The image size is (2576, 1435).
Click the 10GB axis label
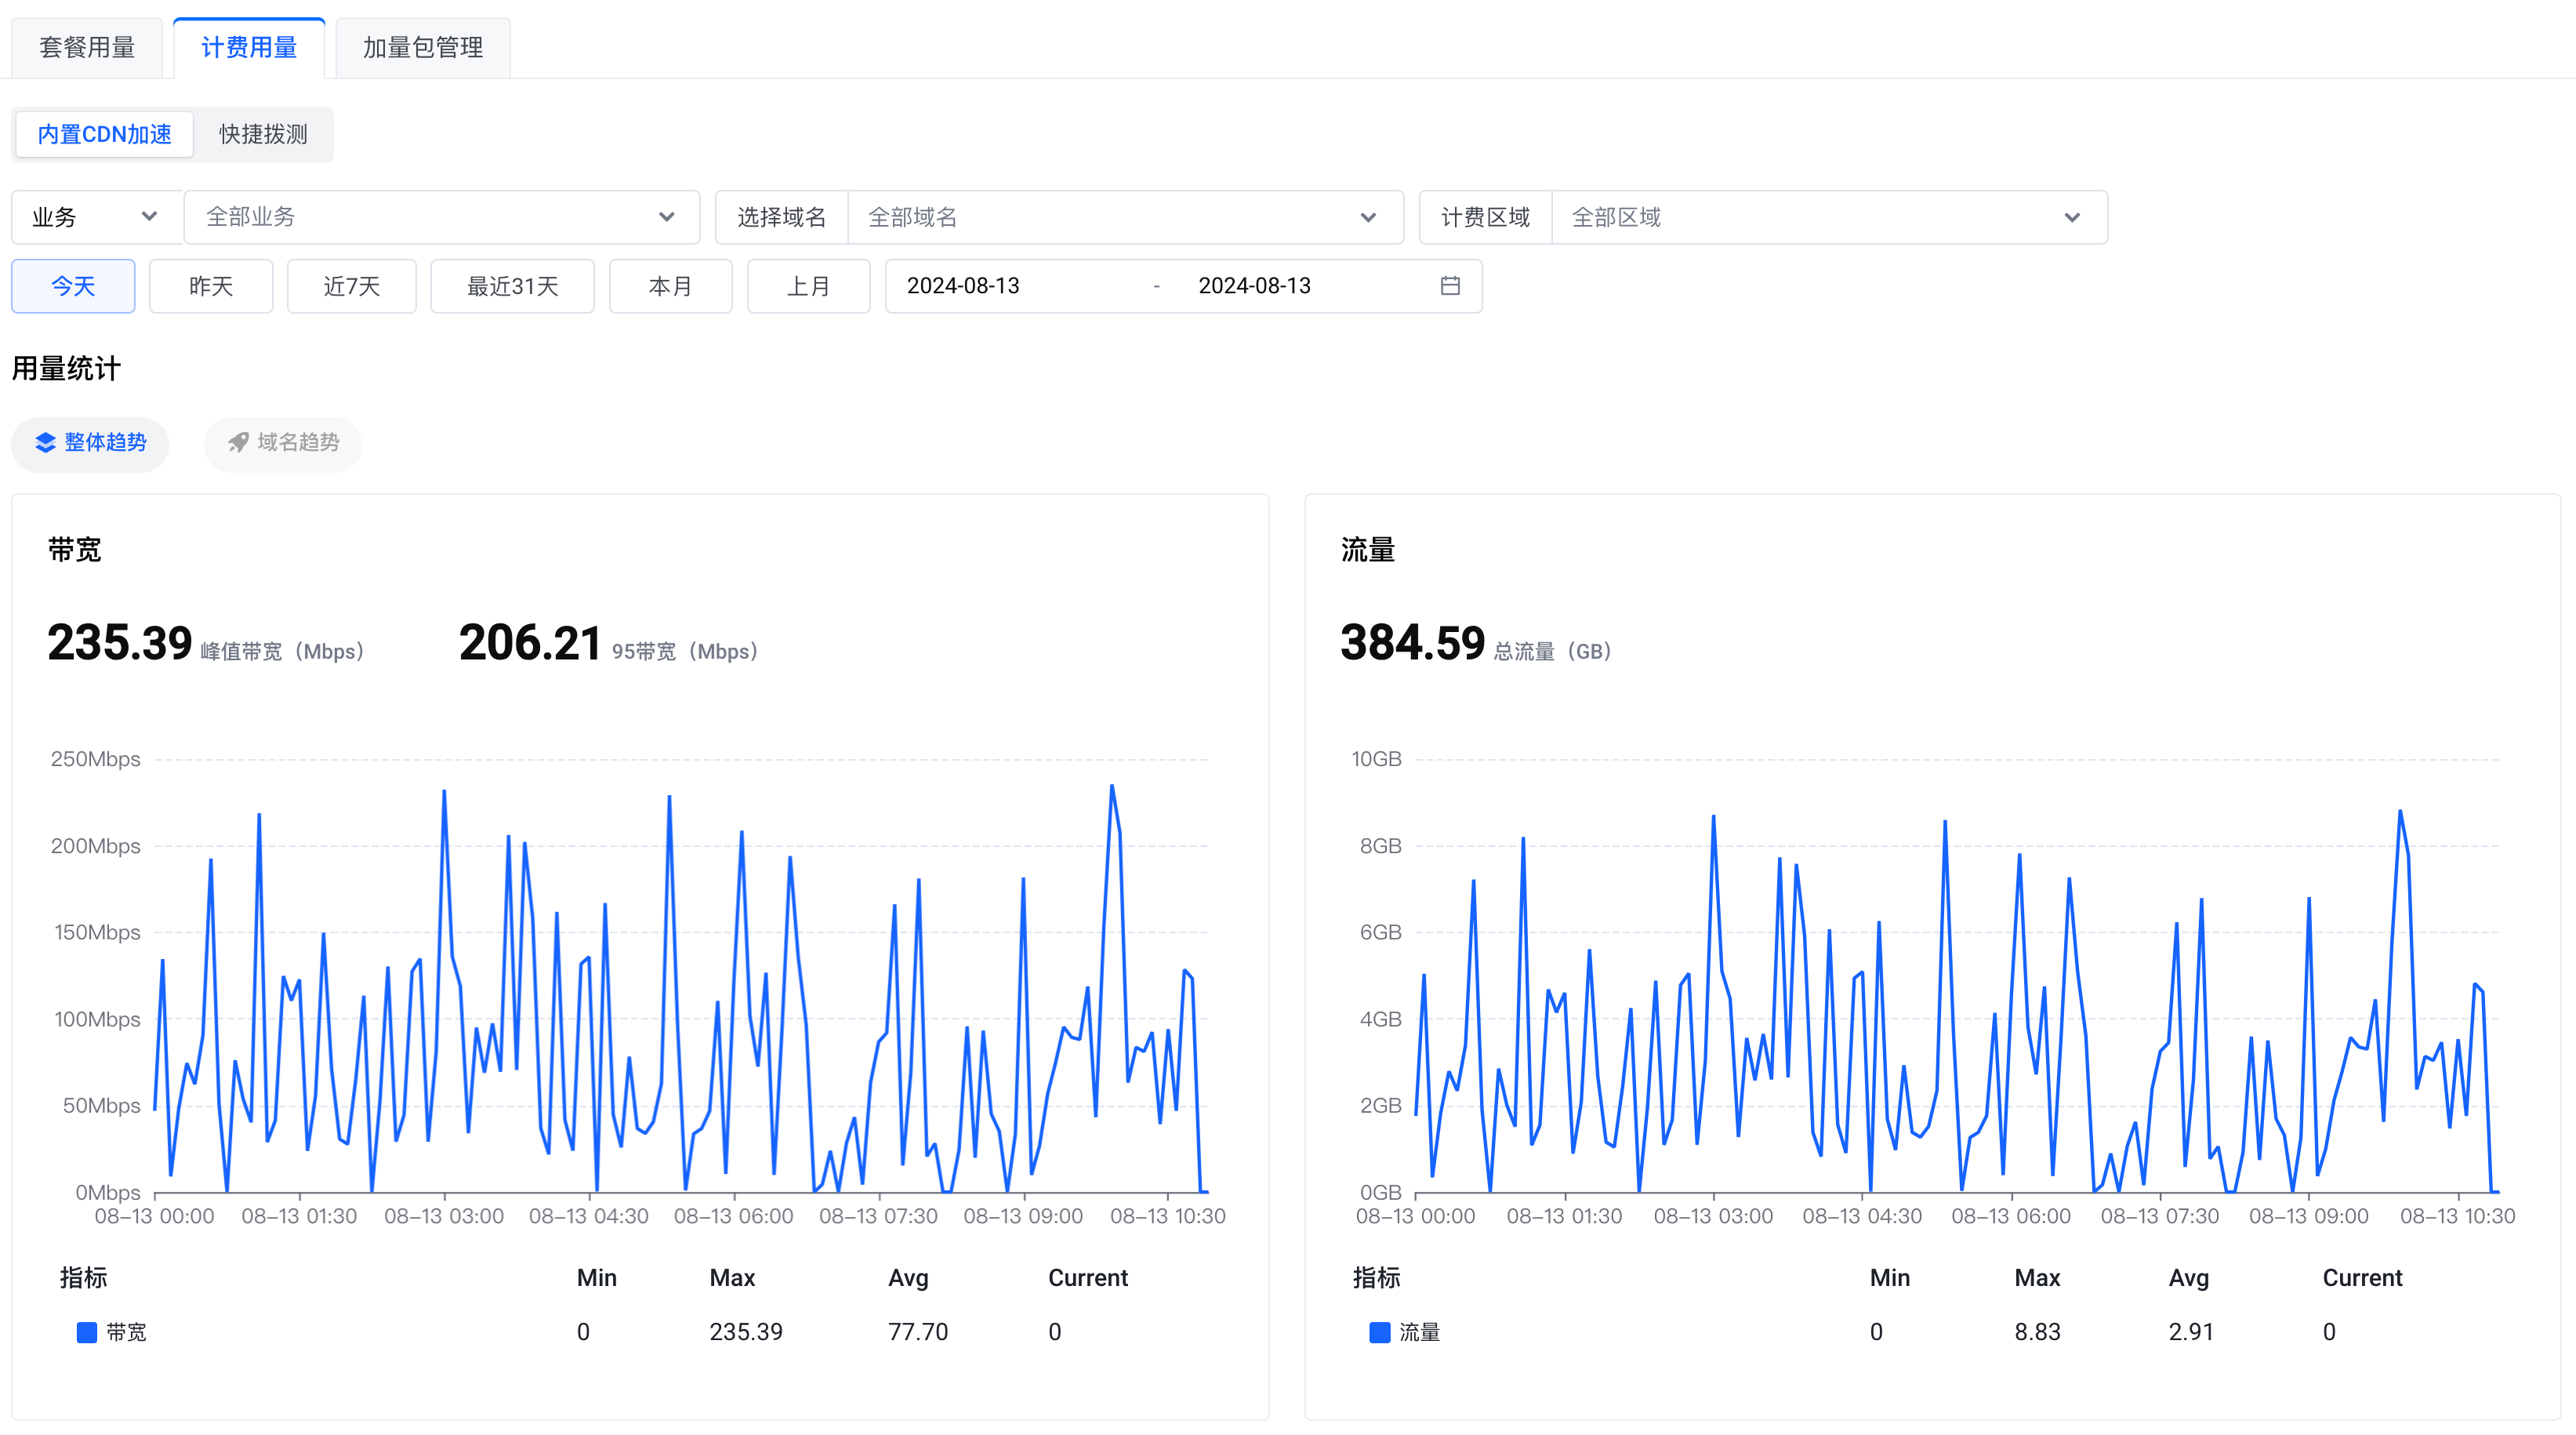point(1376,759)
